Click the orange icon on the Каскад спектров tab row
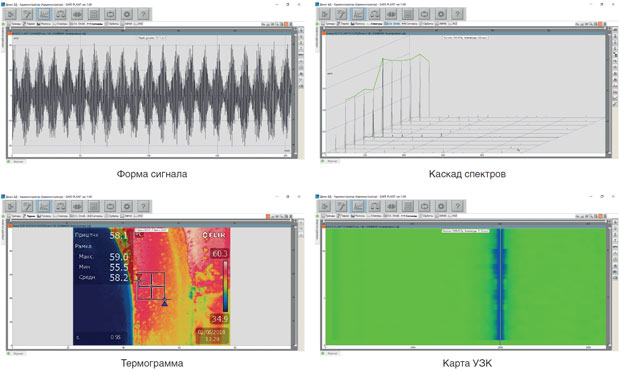Image resolution: width=620 pixels, height=372 pixels. coord(600,24)
